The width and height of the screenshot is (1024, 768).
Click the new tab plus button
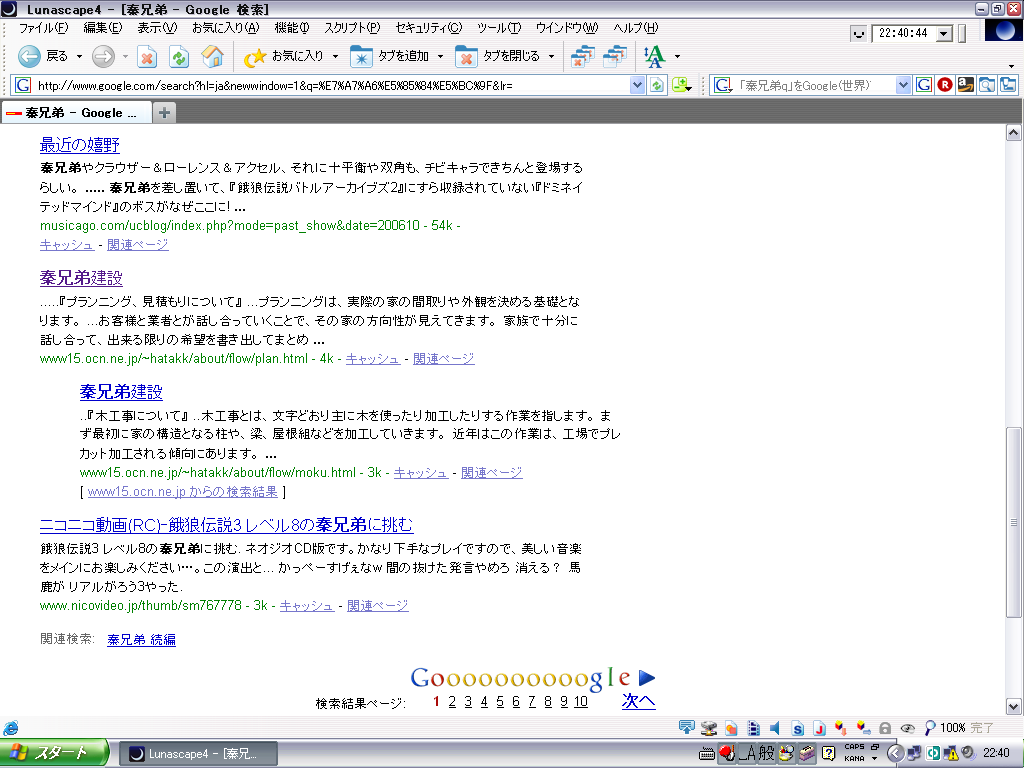pos(164,113)
